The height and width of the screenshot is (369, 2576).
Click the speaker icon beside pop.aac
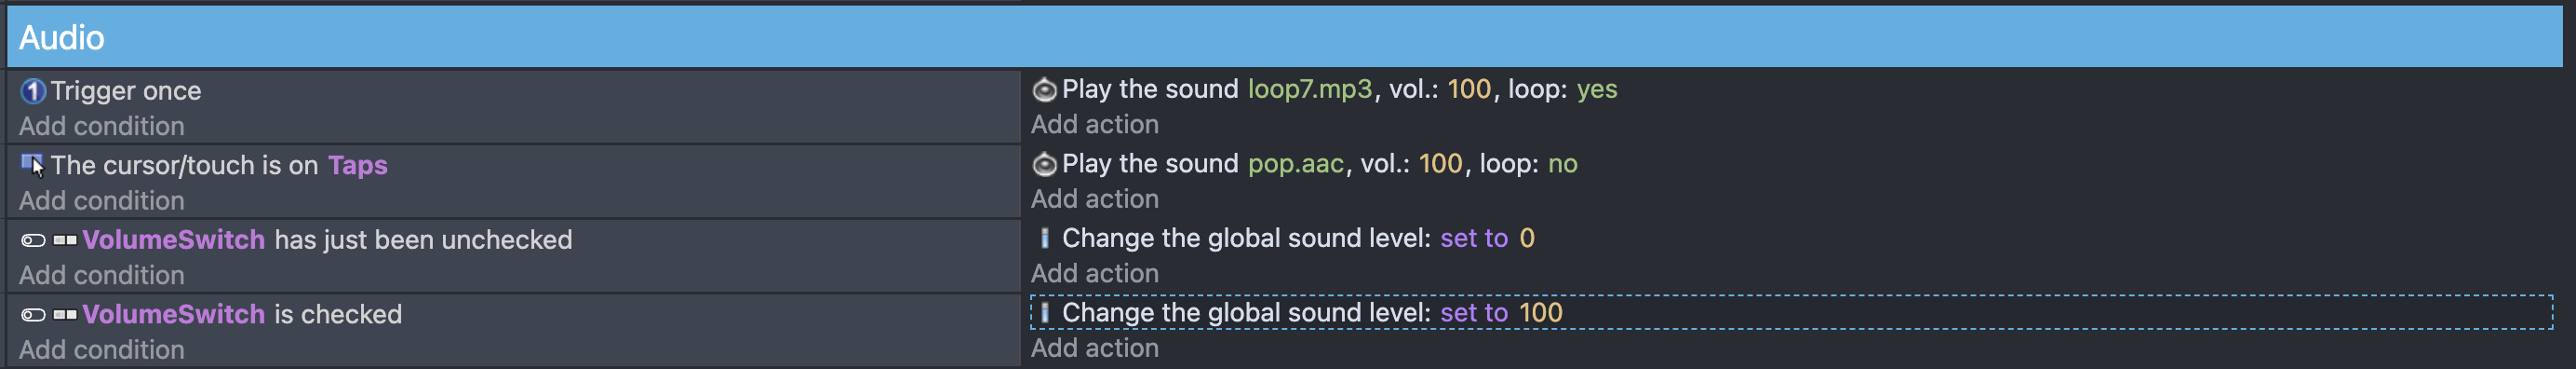pos(1044,164)
